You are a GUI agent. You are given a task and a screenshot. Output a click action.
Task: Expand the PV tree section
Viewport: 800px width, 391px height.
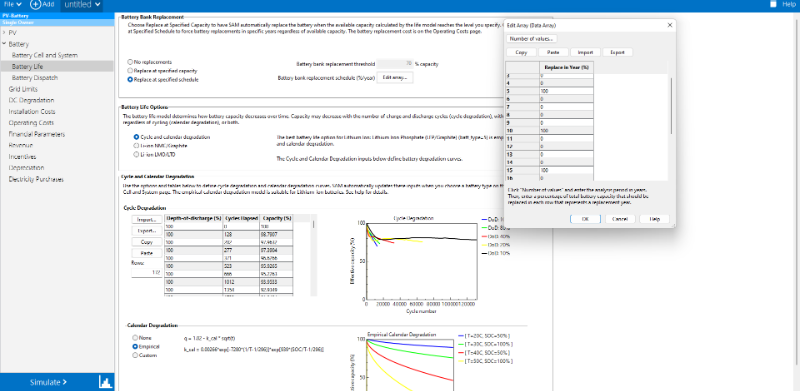(4, 33)
